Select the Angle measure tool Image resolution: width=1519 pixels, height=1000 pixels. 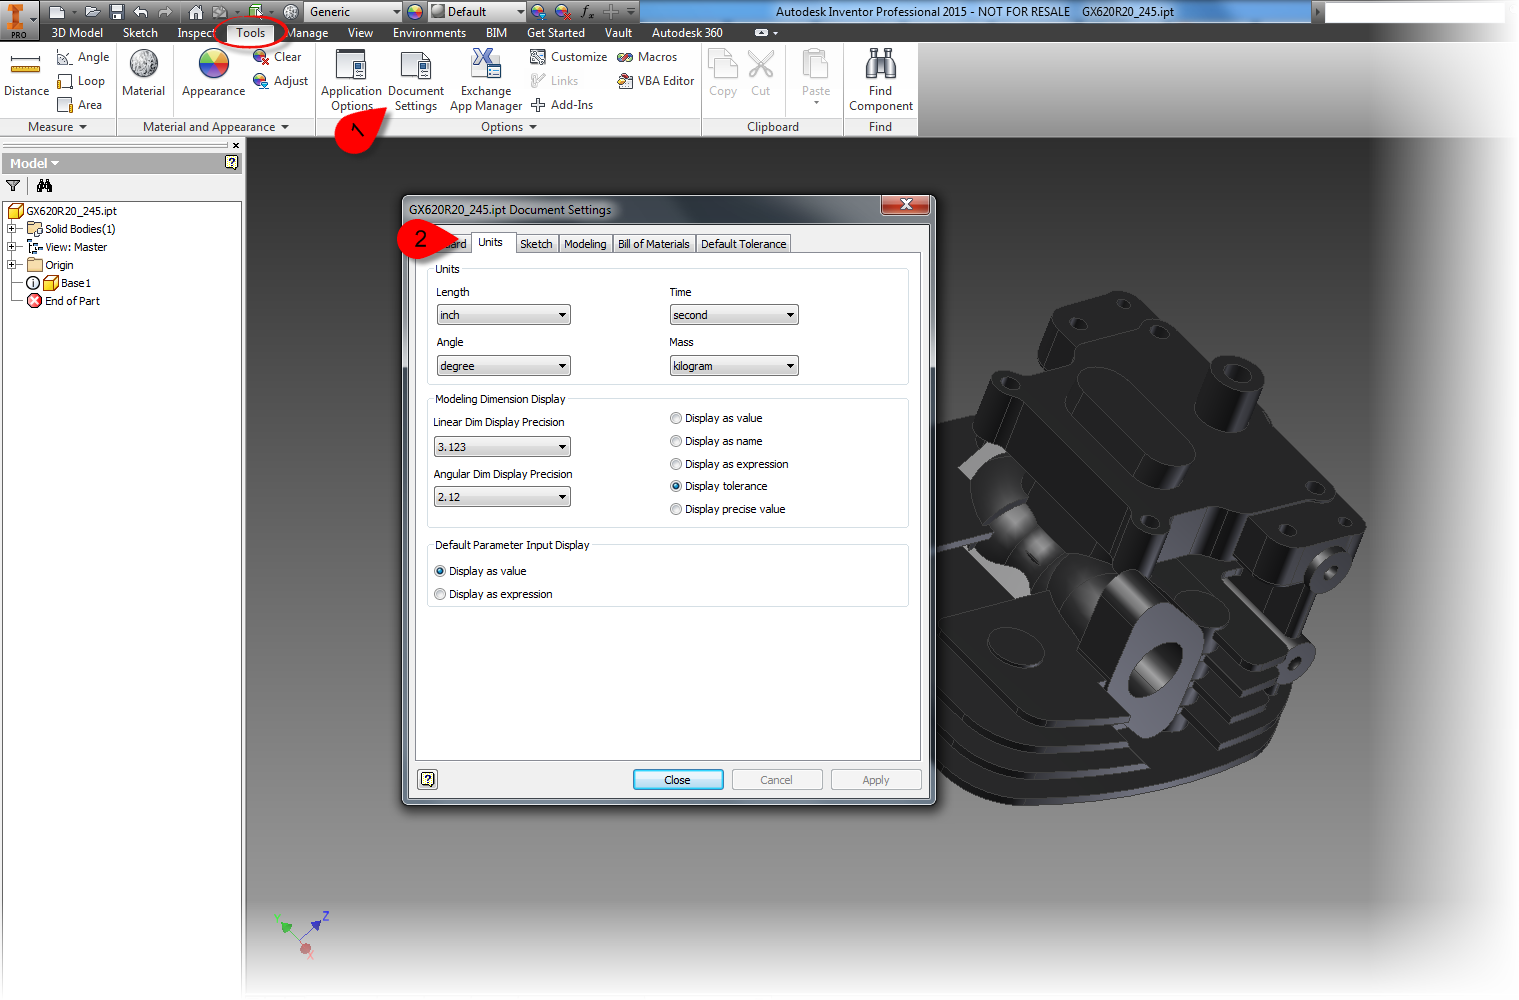click(83, 57)
